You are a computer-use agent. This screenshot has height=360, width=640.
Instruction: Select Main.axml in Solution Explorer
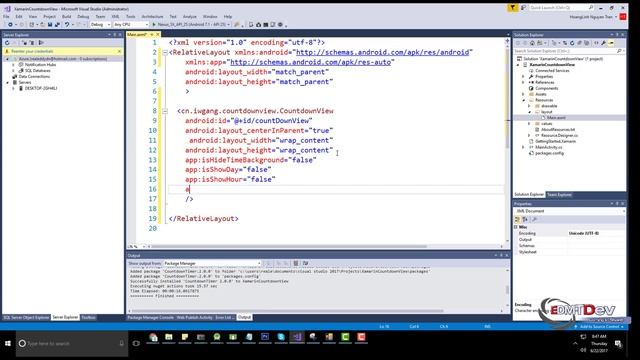coord(556,118)
